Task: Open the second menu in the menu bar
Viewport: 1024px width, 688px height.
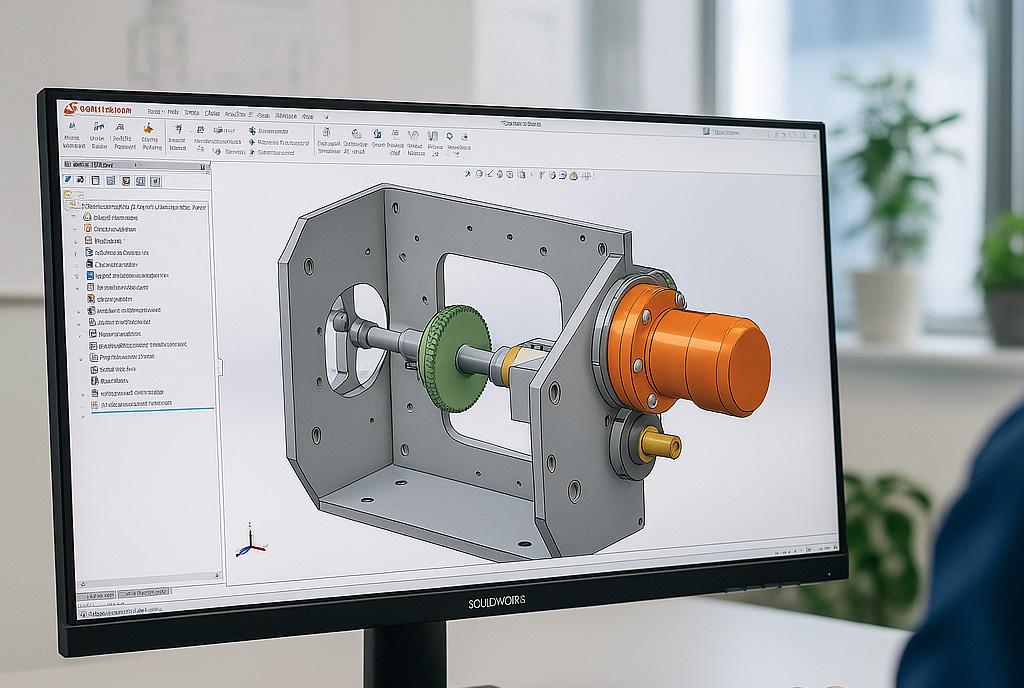Action: click(x=173, y=112)
